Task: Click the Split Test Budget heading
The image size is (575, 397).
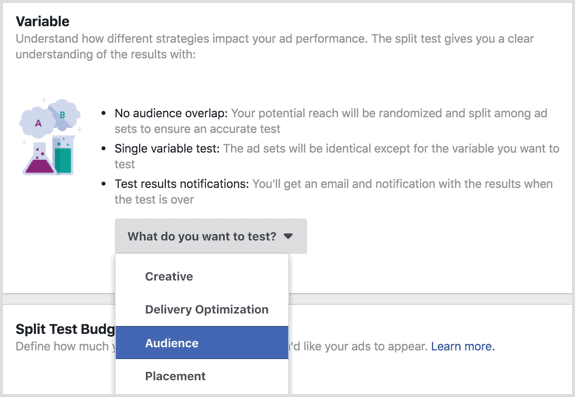Action: pos(65,329)
